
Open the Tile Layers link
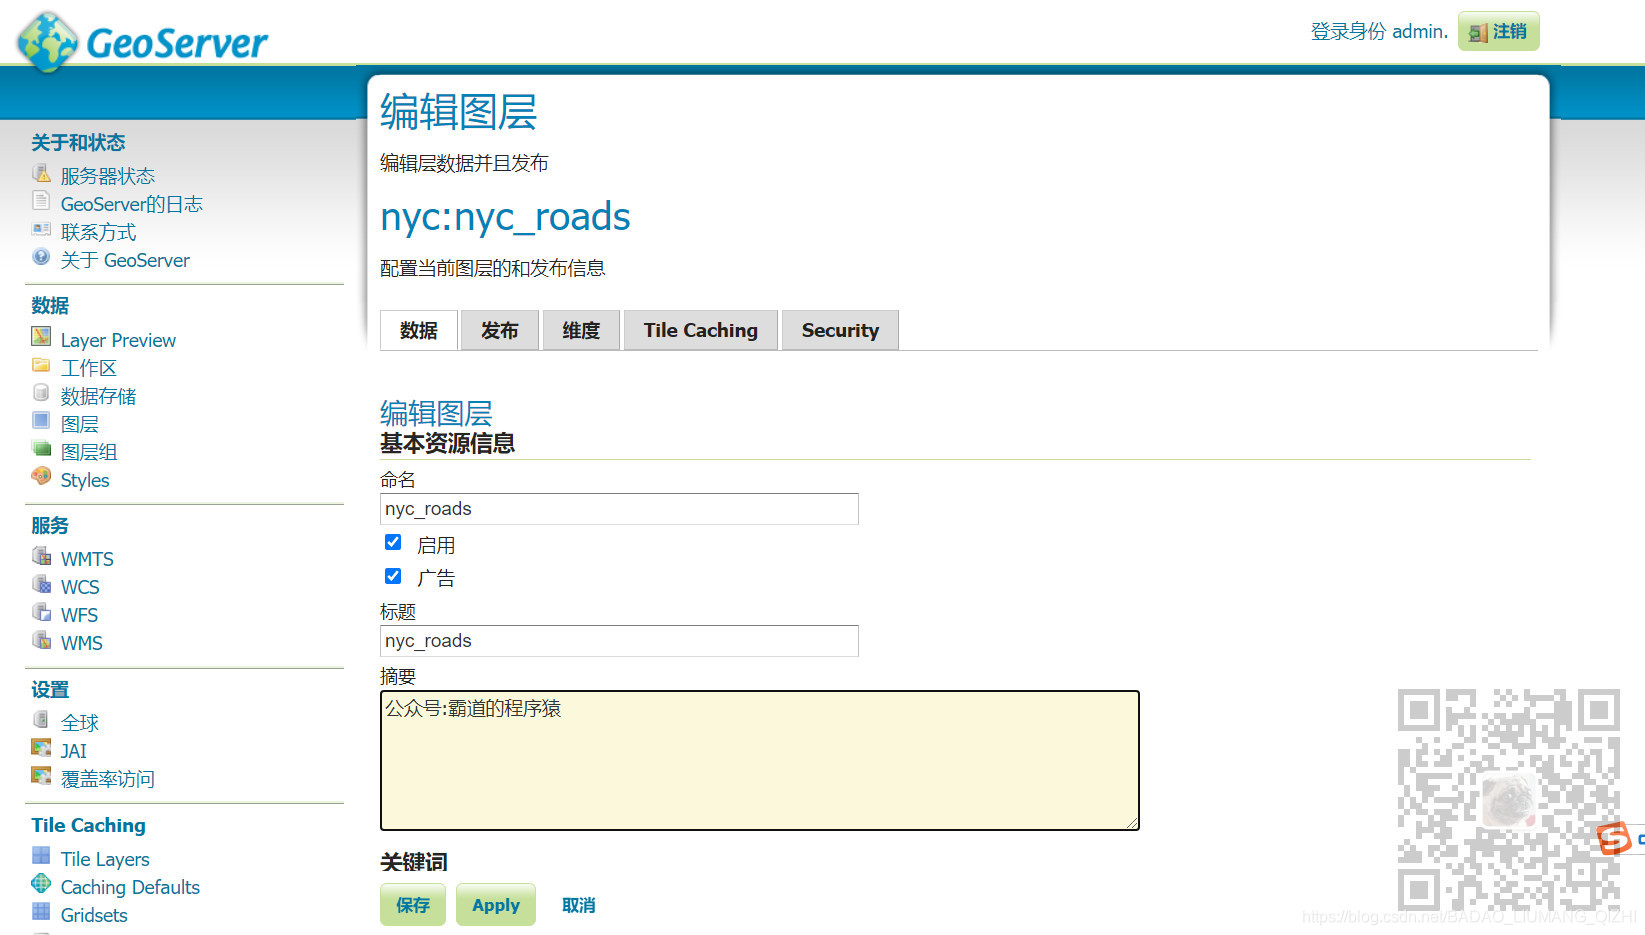105,859
